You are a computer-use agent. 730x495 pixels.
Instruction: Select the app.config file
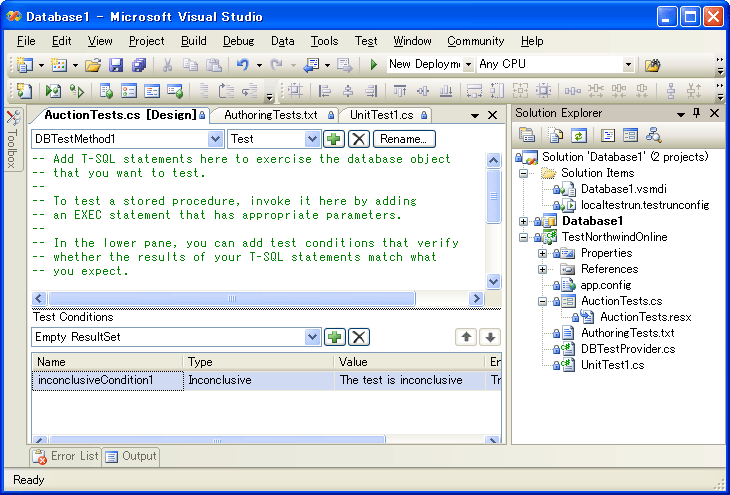click(x=606, y=285)
